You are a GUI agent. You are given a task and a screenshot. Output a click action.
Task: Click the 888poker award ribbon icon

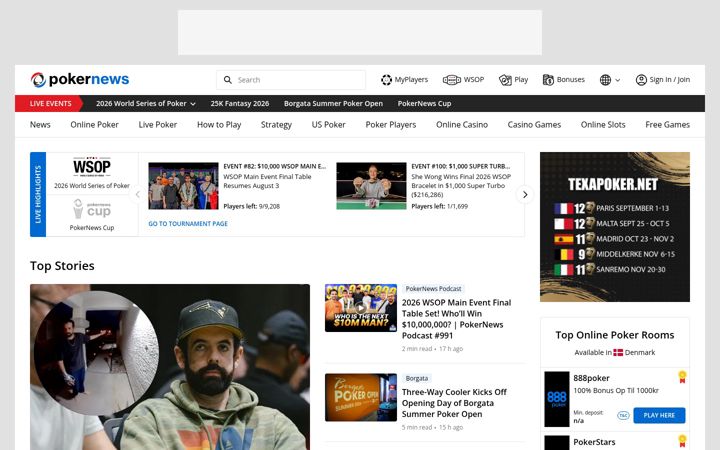pyautogui.click(x=682, y=377)
